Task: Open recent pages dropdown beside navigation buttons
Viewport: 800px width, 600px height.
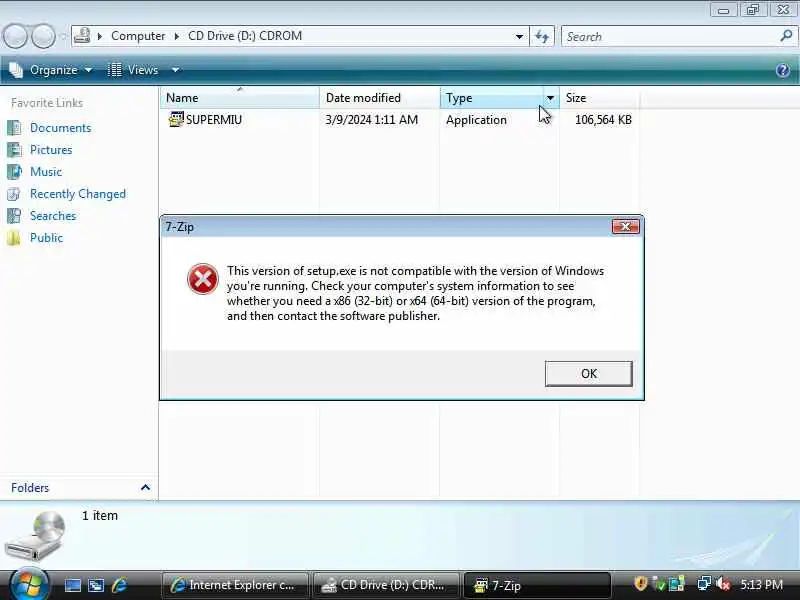Action: coord(63,36)
